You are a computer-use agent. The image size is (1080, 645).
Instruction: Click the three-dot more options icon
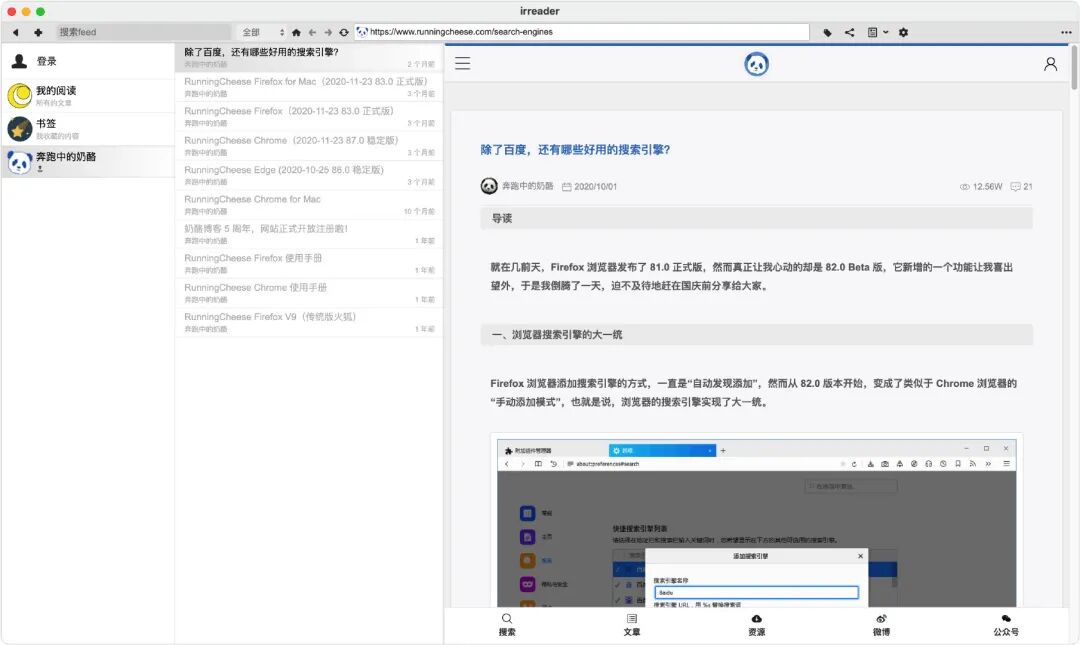coord(1066,32)
